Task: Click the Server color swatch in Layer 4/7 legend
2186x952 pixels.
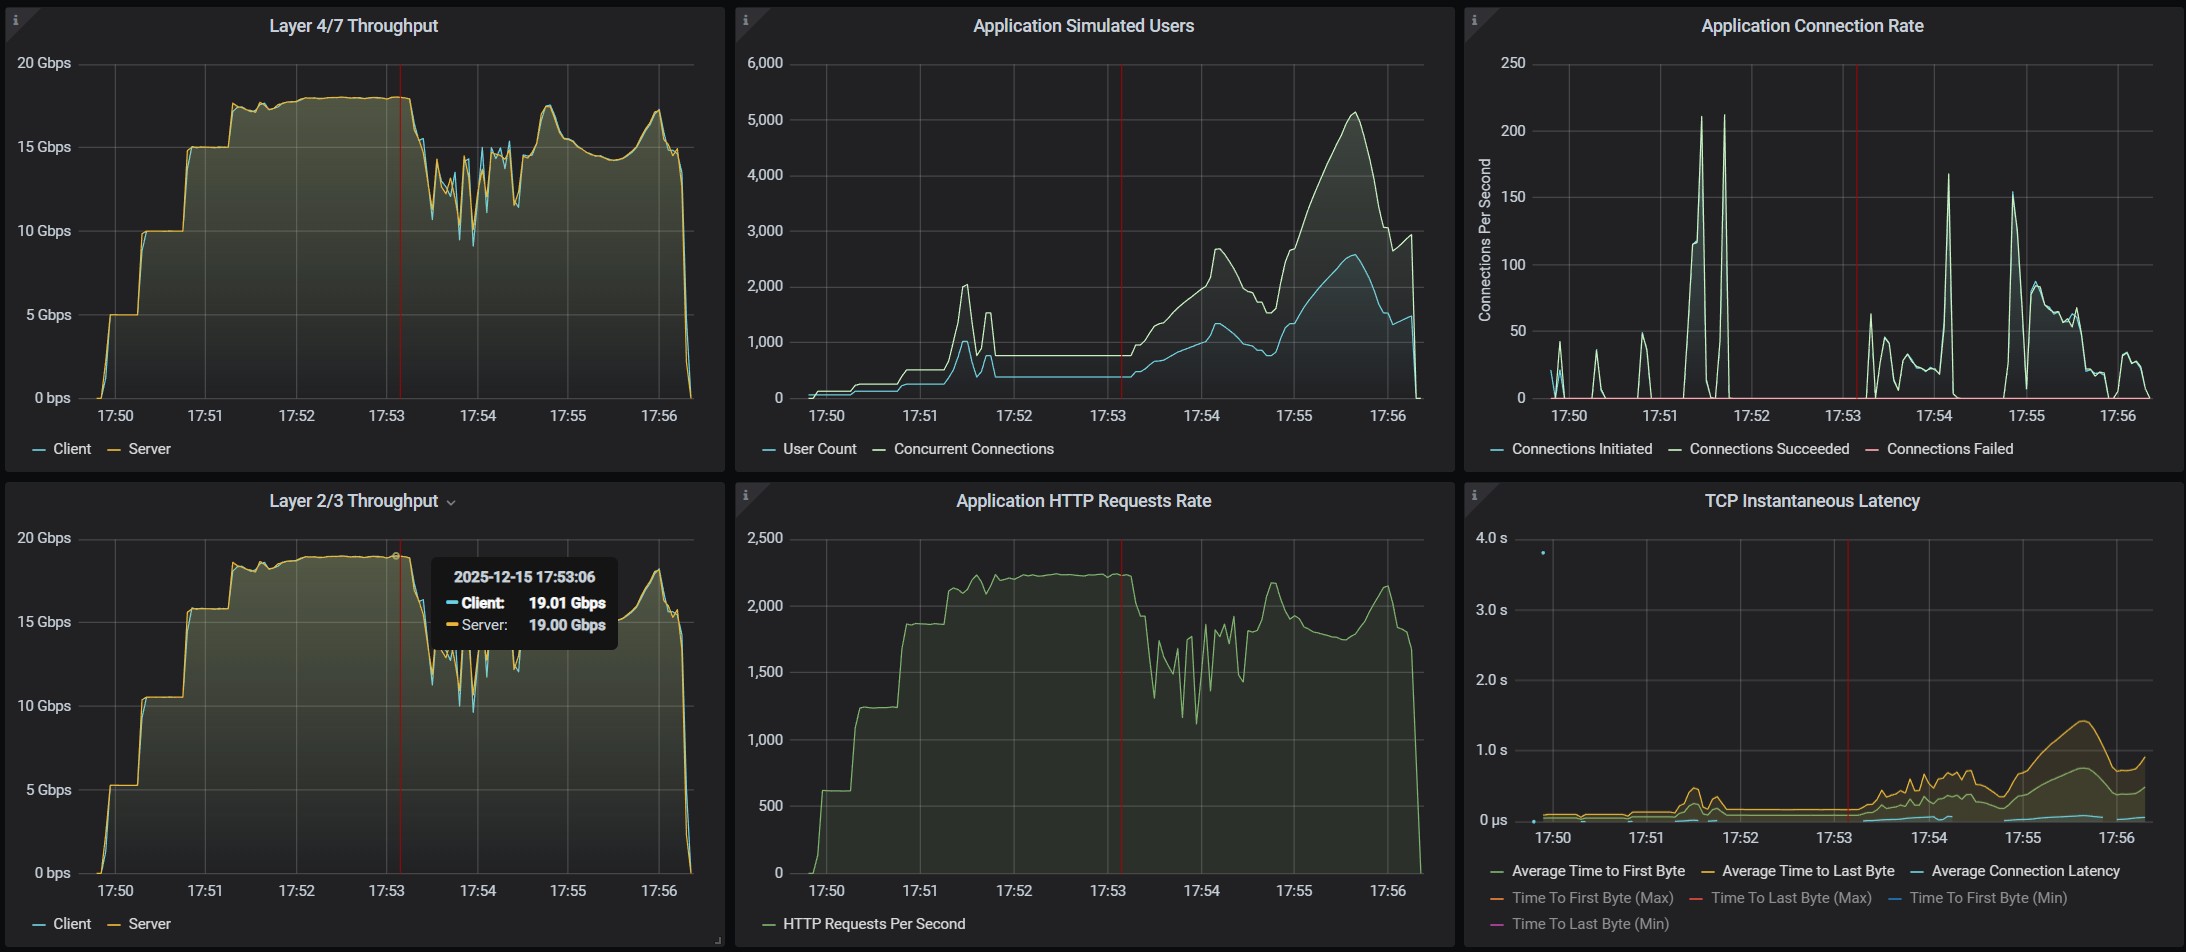Action: (x=114, y=450)
